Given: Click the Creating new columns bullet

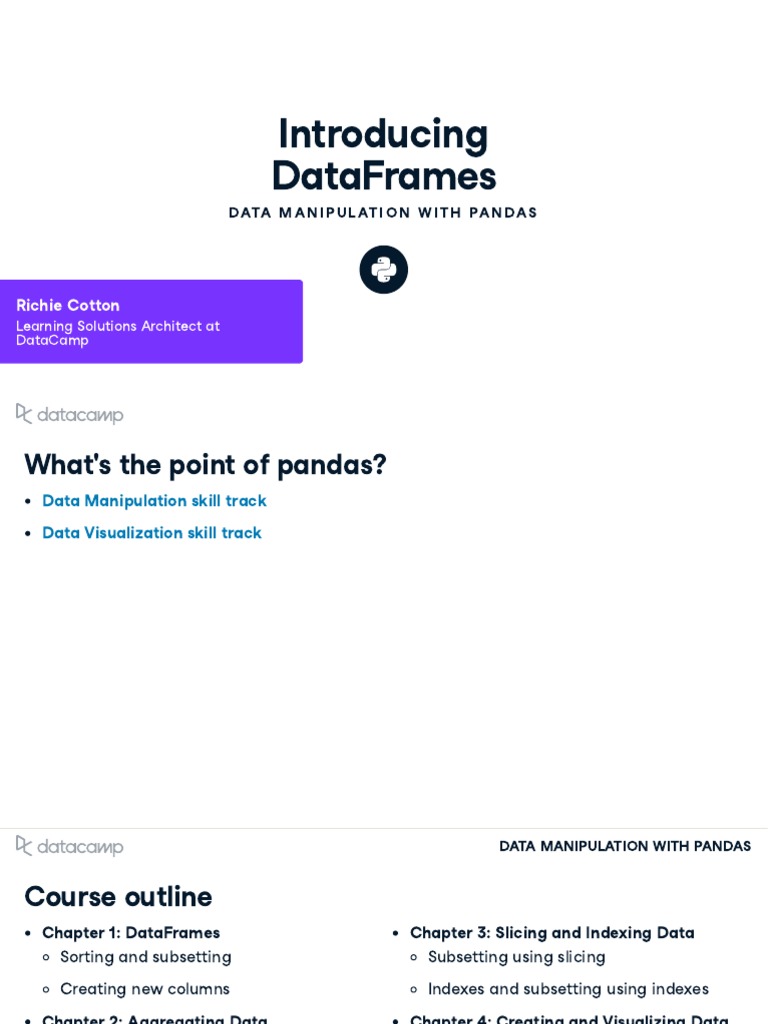Looking at the screenshot, I should tap(145, 989).
